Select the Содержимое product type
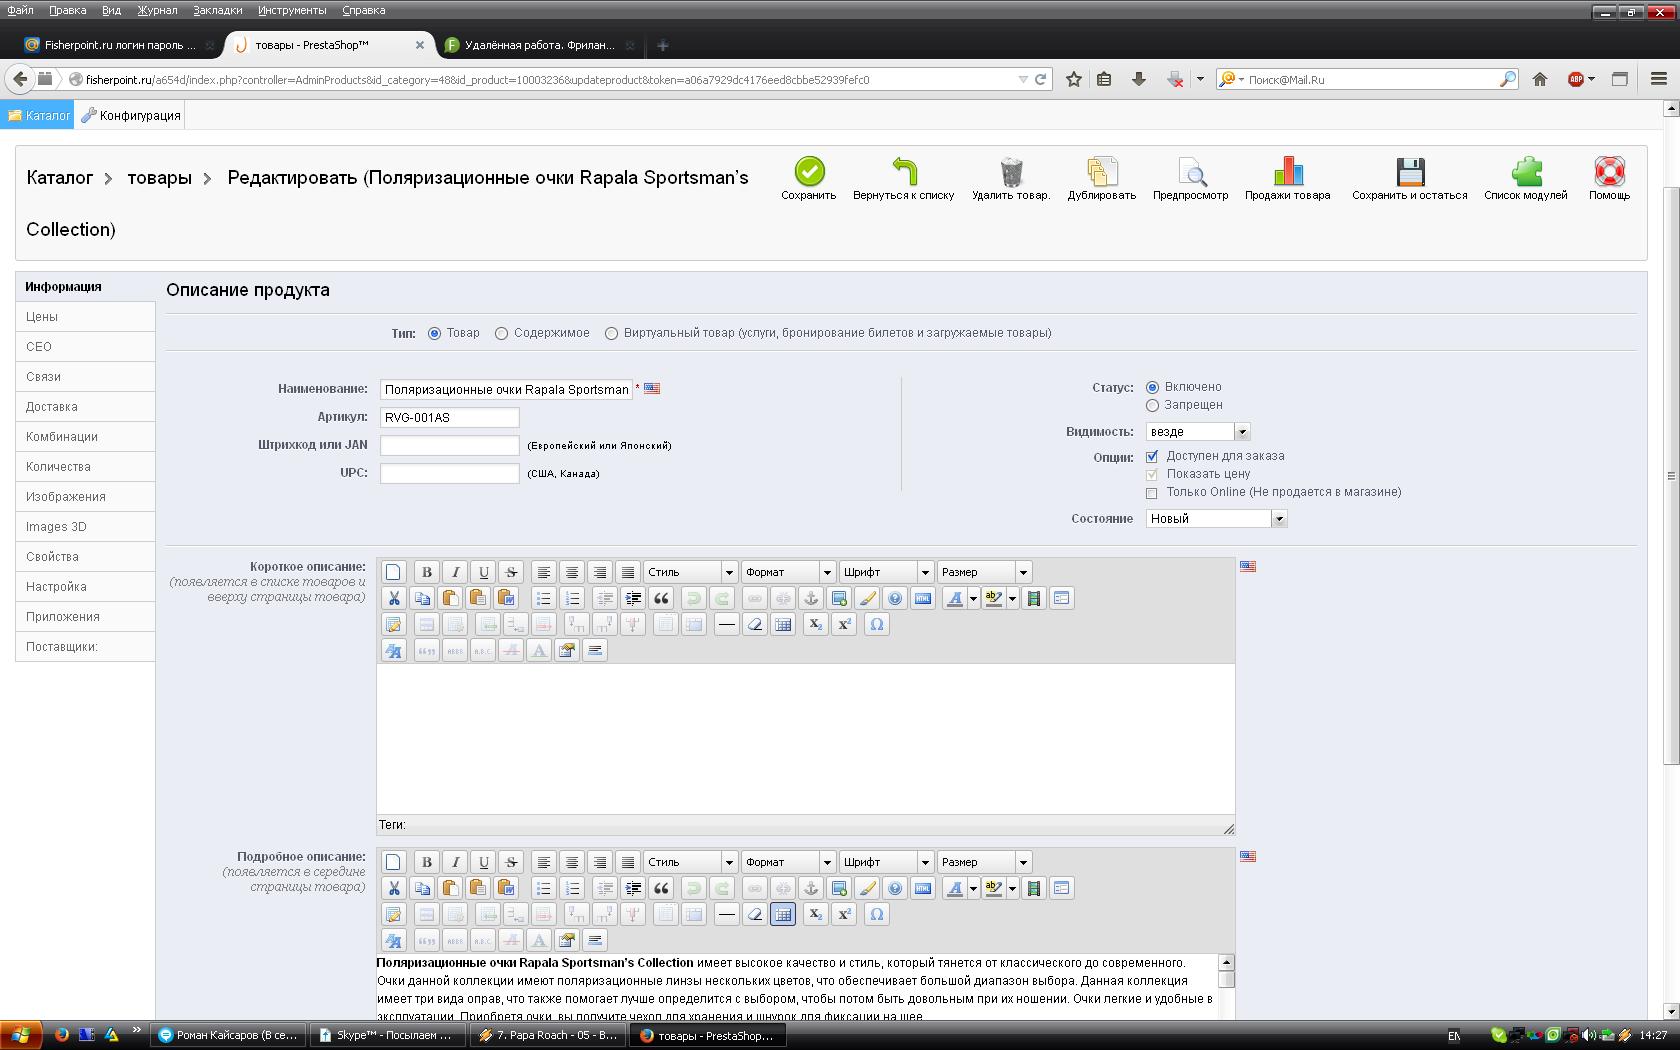This screenshot has width=1680, height=1050. pyautogui.click(x=501, y=333)
